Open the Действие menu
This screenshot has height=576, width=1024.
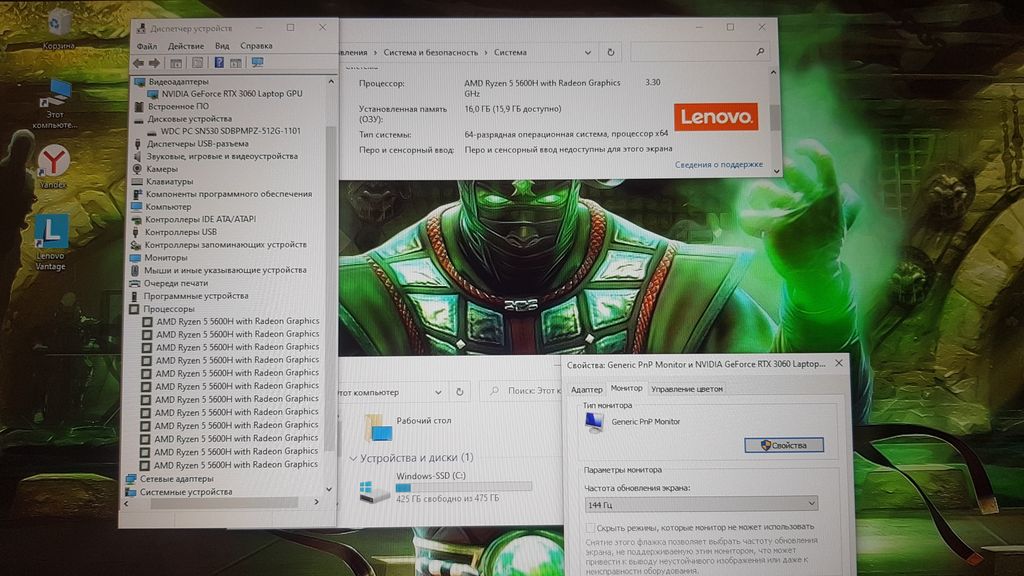pos(186,46)
